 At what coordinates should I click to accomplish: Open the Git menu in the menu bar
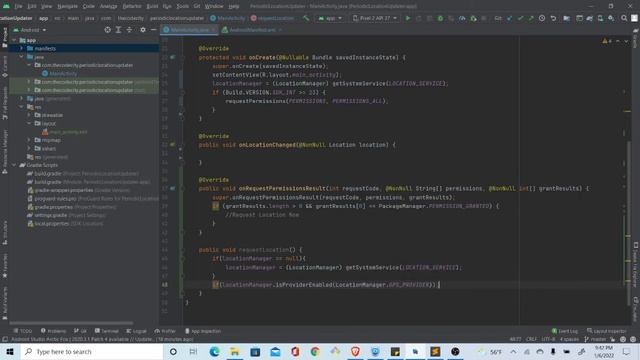[x=197, y=7]
